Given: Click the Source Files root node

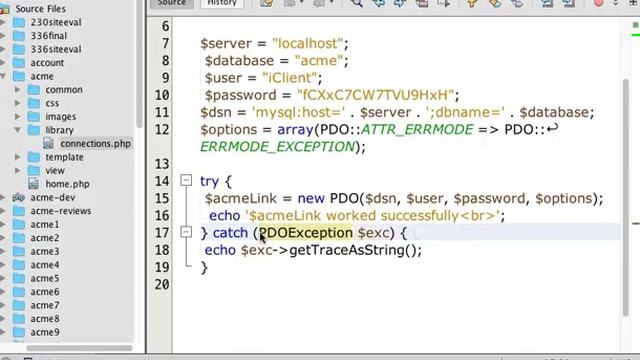Looking at the screenshot, I should coord(40,9).
